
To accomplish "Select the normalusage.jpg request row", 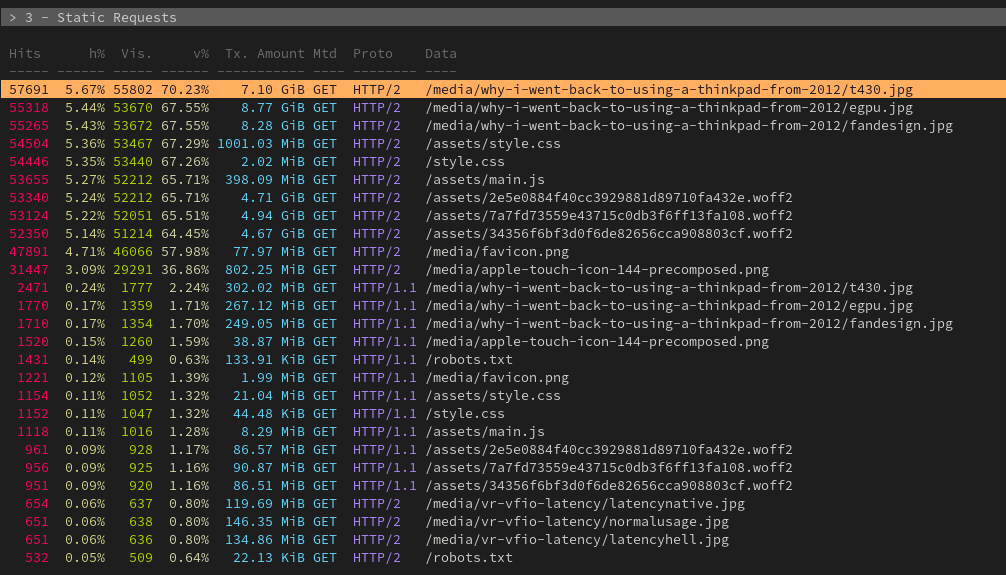I will click(x=576, y=522).
